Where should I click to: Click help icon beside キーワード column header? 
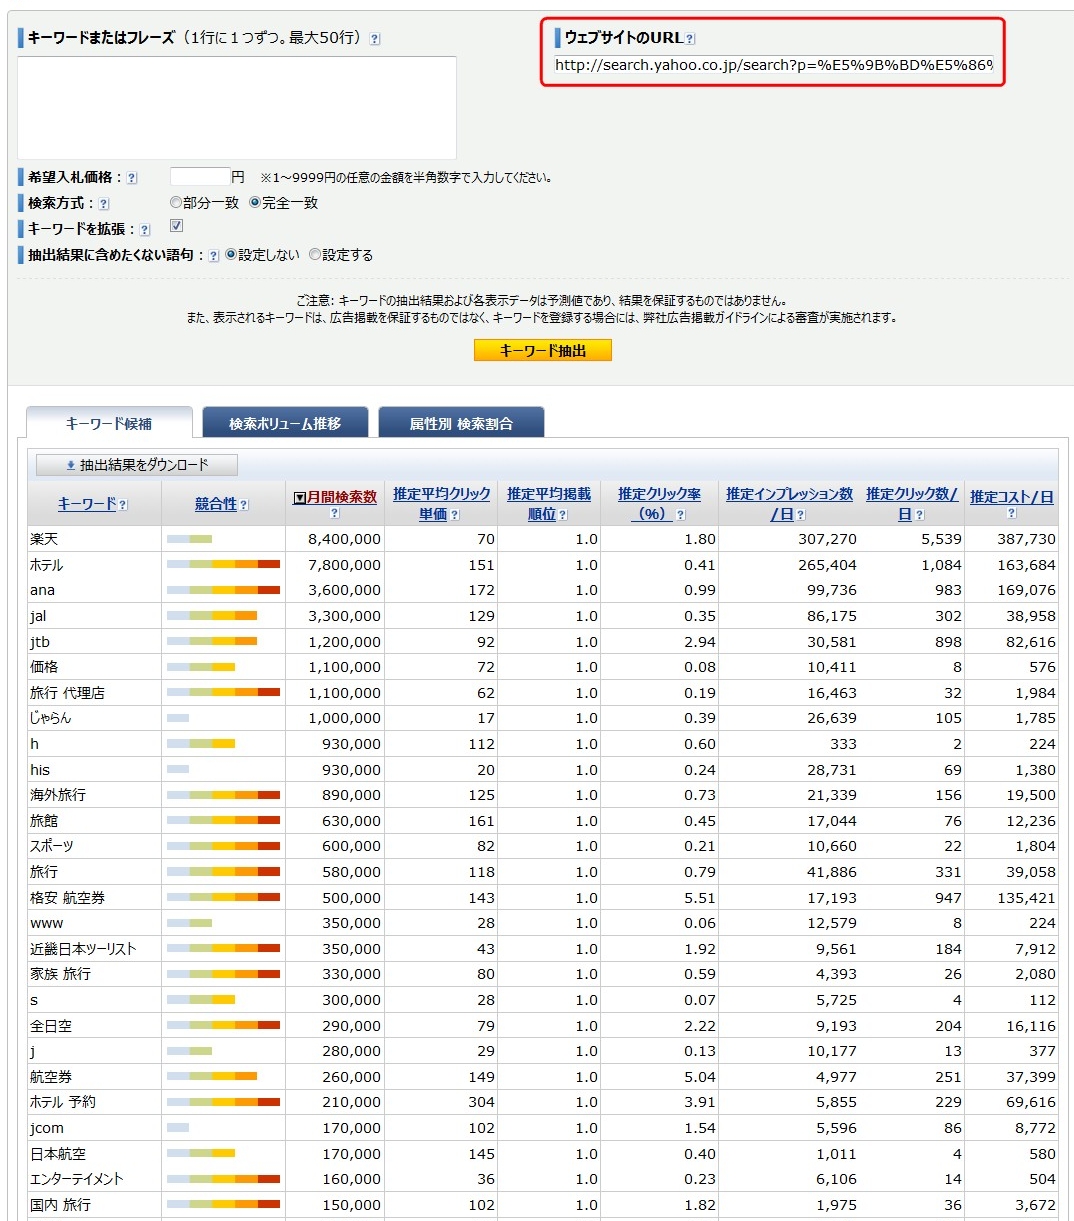[x=123, y=505]
